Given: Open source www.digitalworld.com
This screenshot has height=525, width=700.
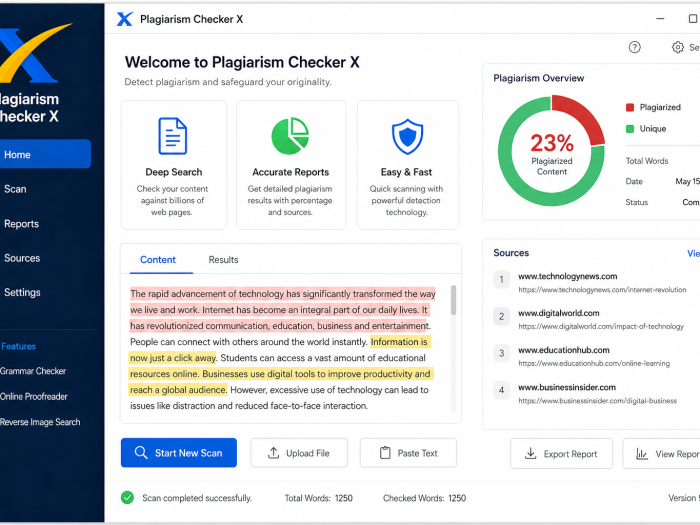Looking at the screenshot, I should click(558, 313).
